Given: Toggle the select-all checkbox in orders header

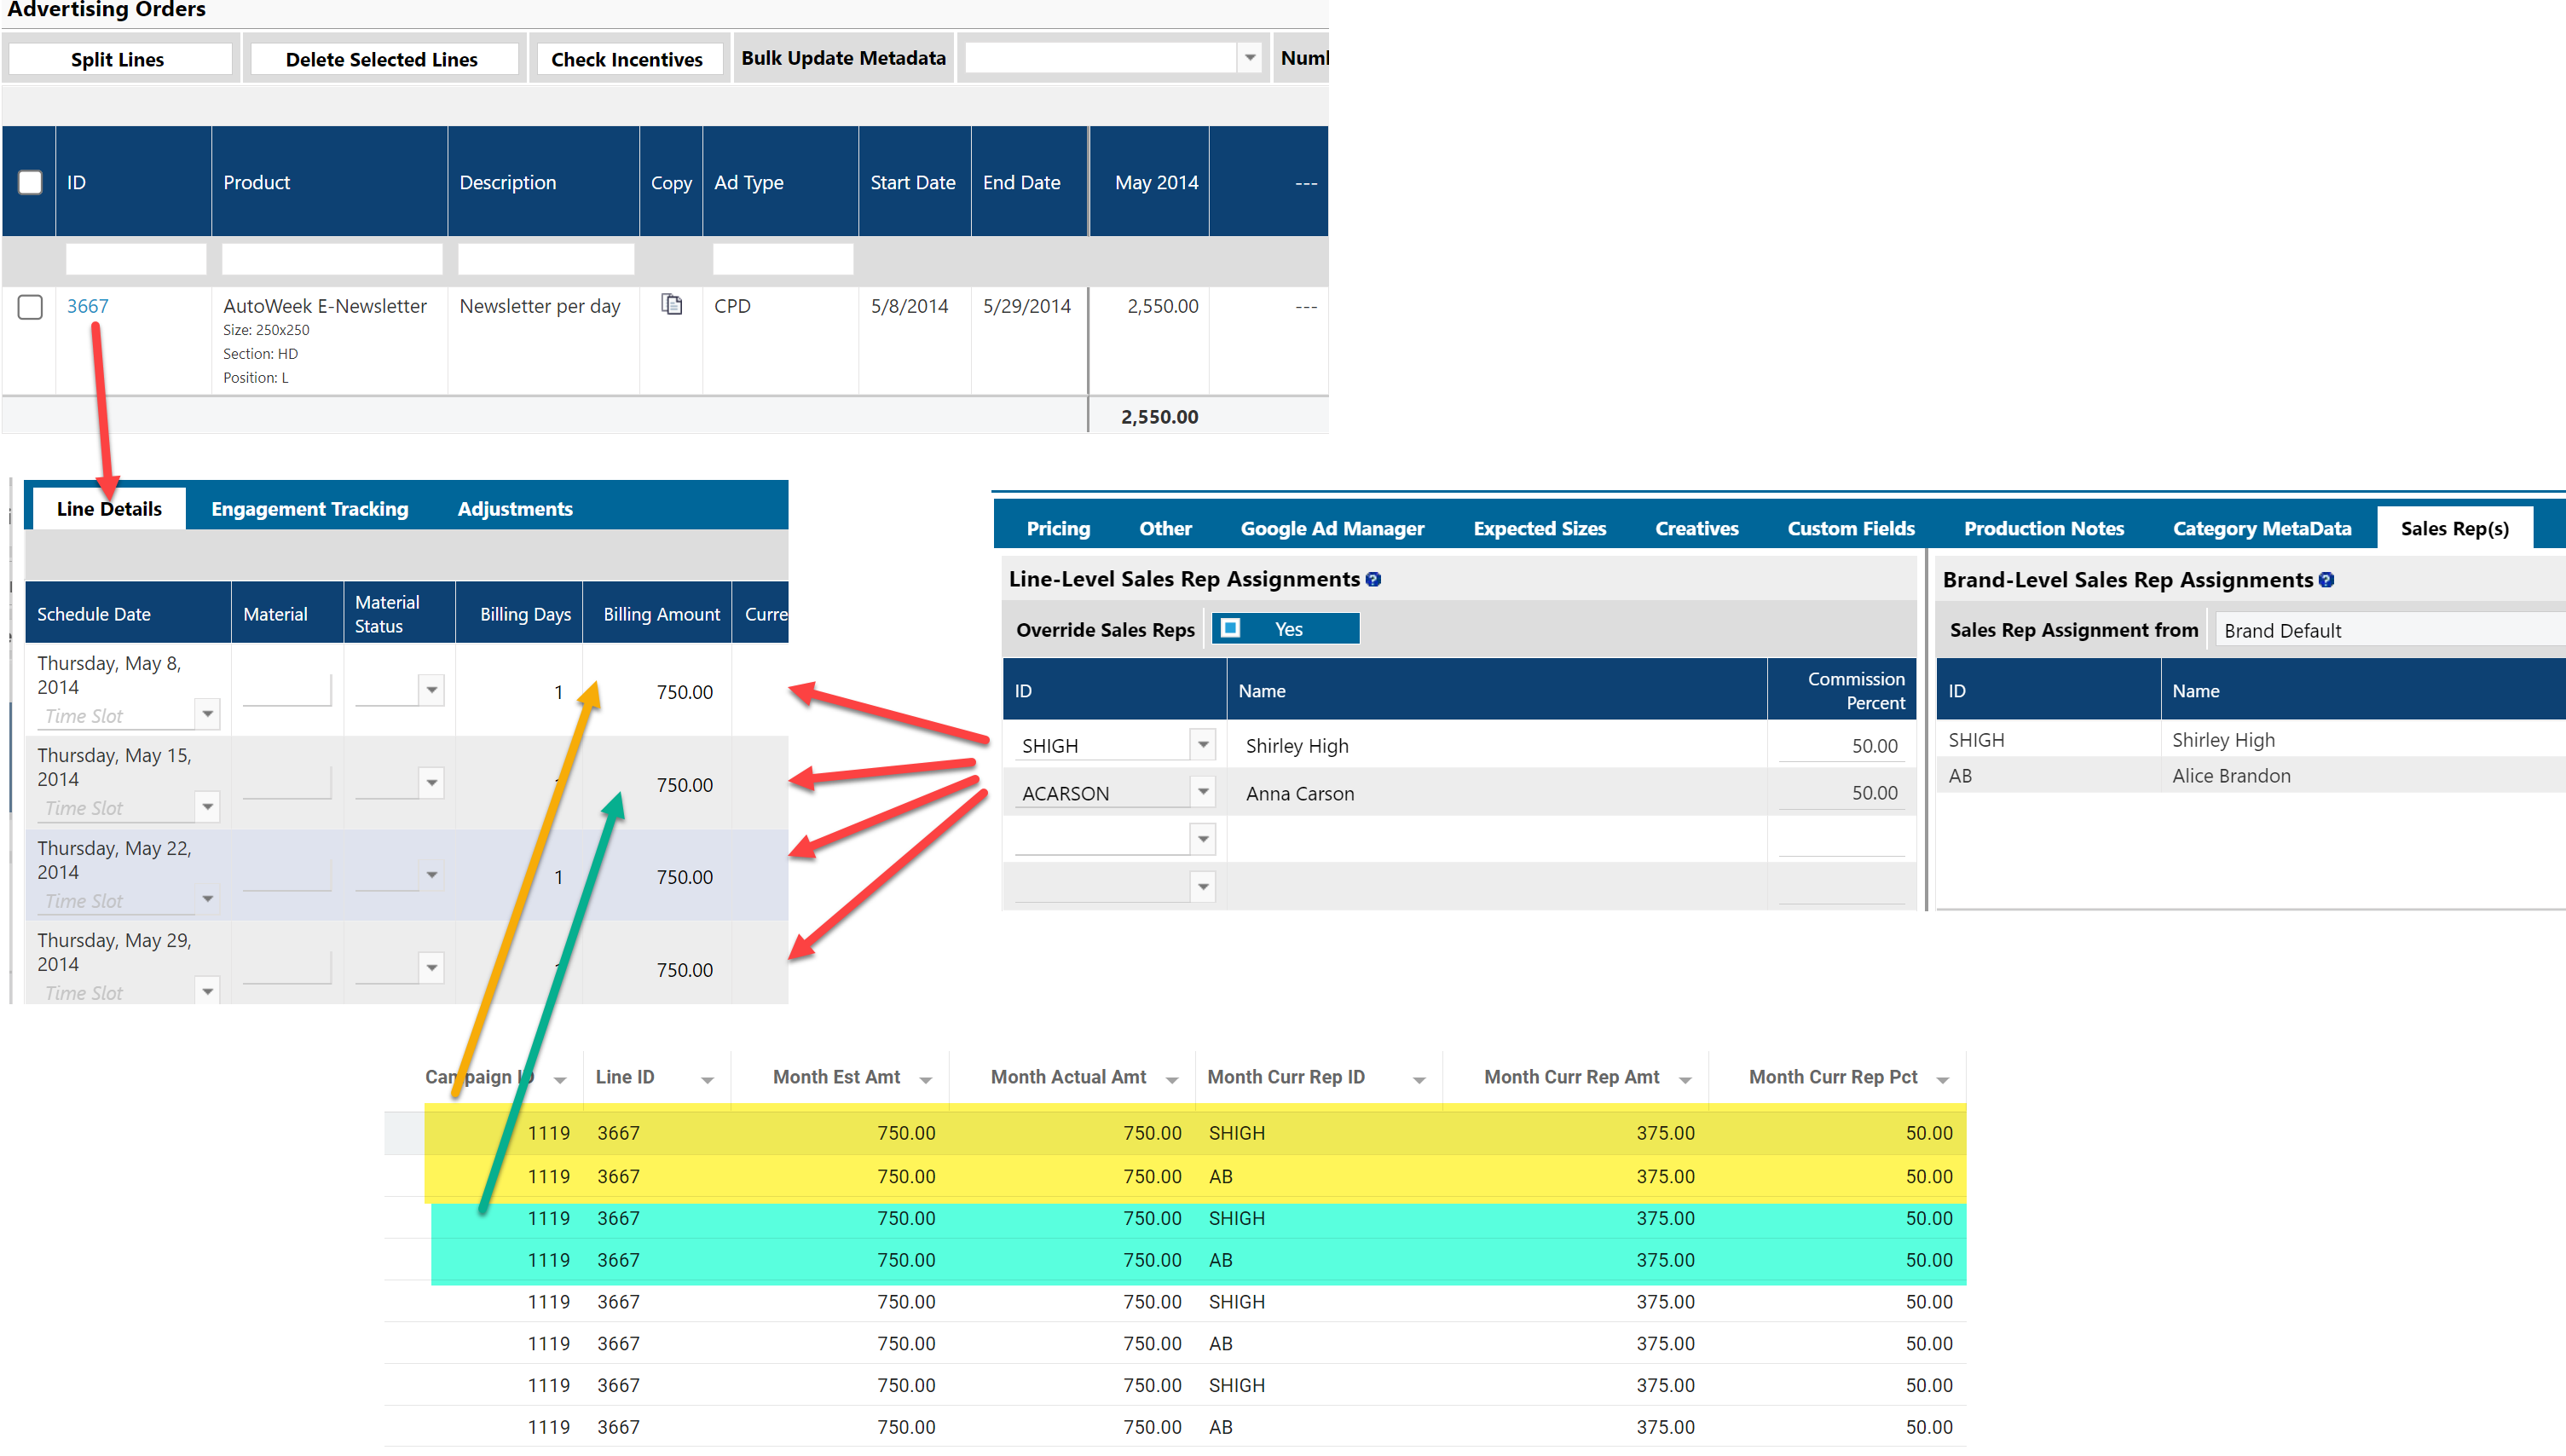Looking at the screenshot, I should [30, 182].
